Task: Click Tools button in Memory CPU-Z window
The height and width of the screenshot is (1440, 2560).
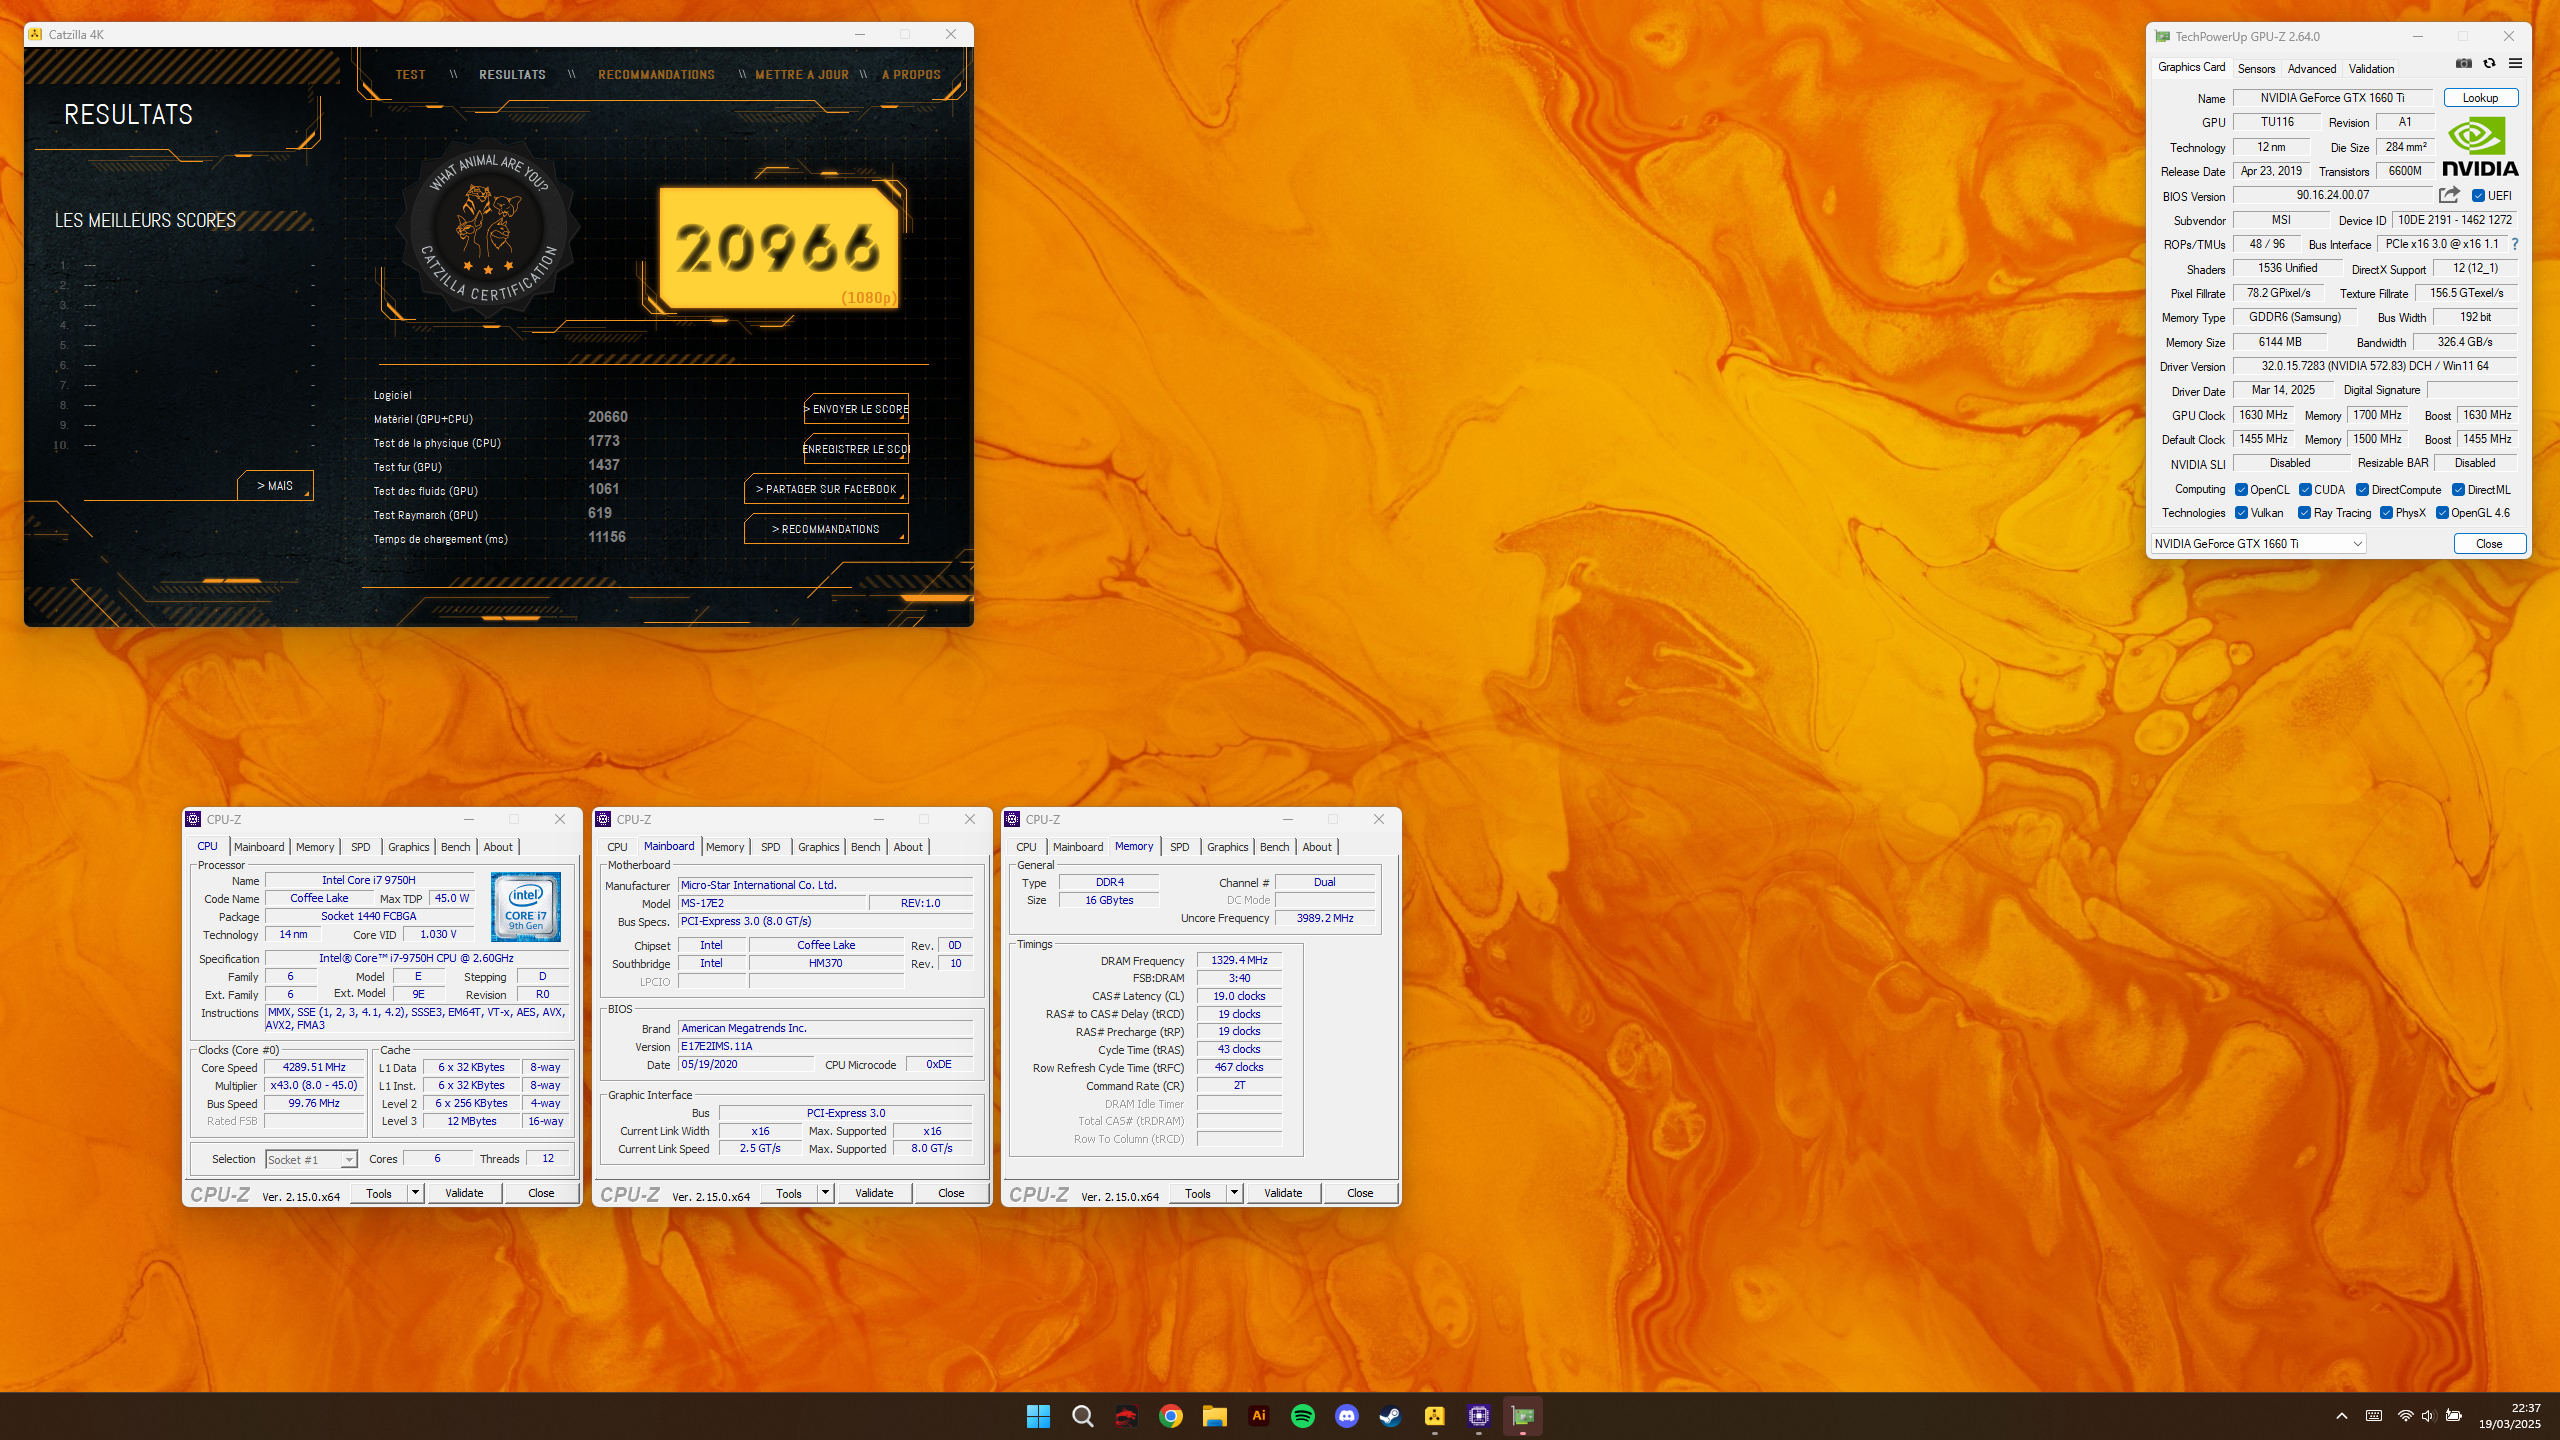Action: [1198, 1193]
